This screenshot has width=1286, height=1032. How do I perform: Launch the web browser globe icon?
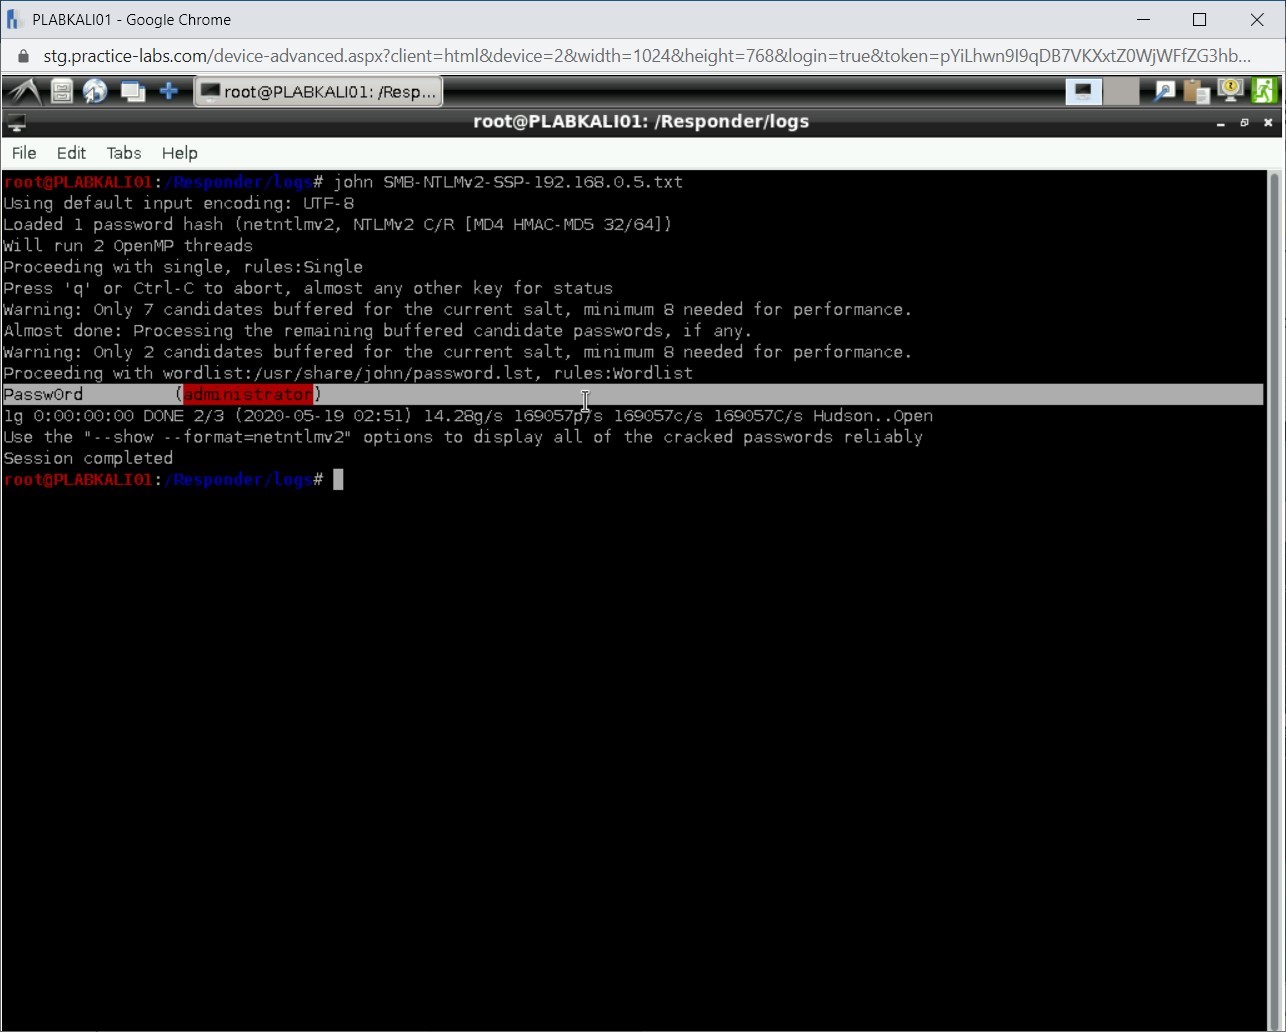(95, 91)
